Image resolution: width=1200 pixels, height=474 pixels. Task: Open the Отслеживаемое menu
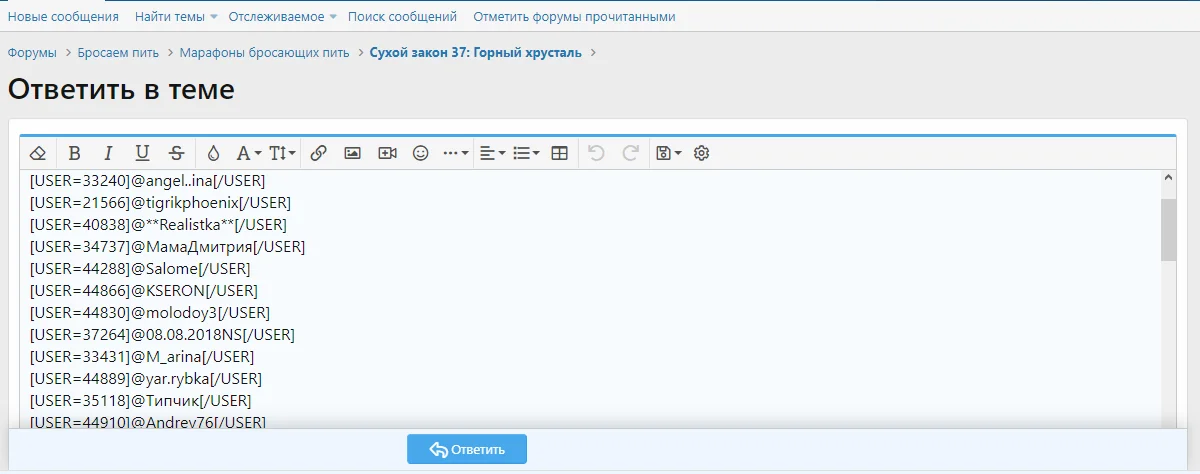coord(282,17)
